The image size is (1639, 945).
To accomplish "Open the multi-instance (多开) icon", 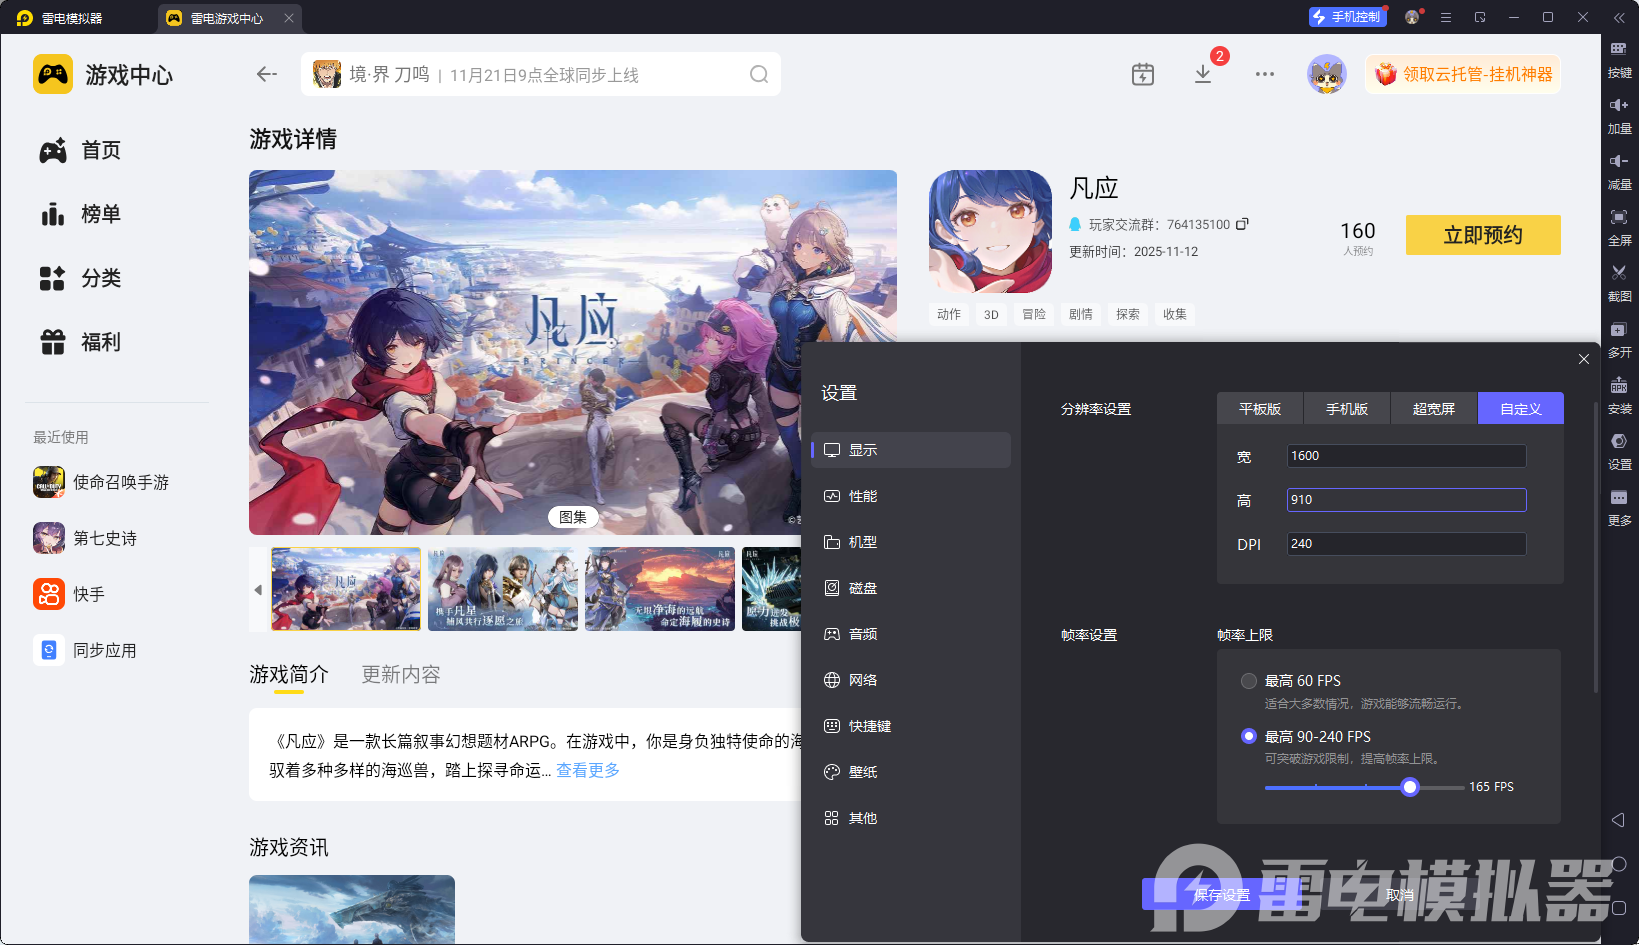I will pos(1619,330).
